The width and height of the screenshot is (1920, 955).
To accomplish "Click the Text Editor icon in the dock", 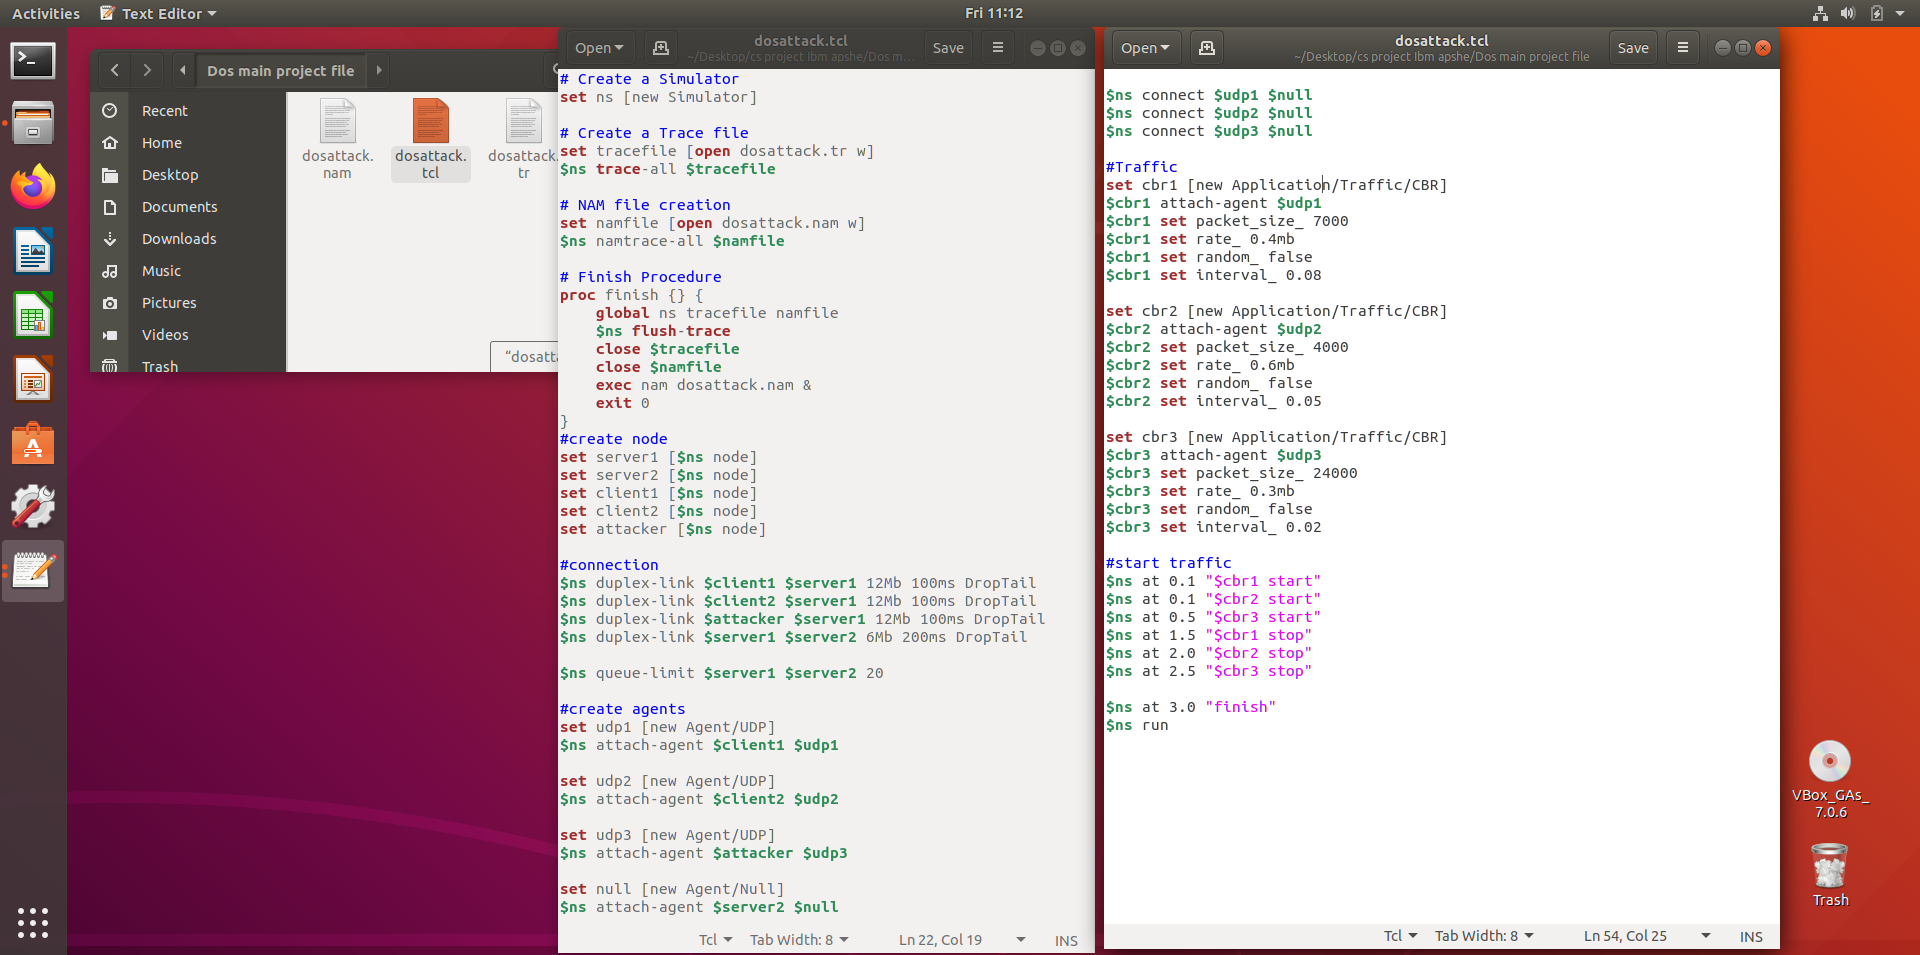I will tap(33, 571).
